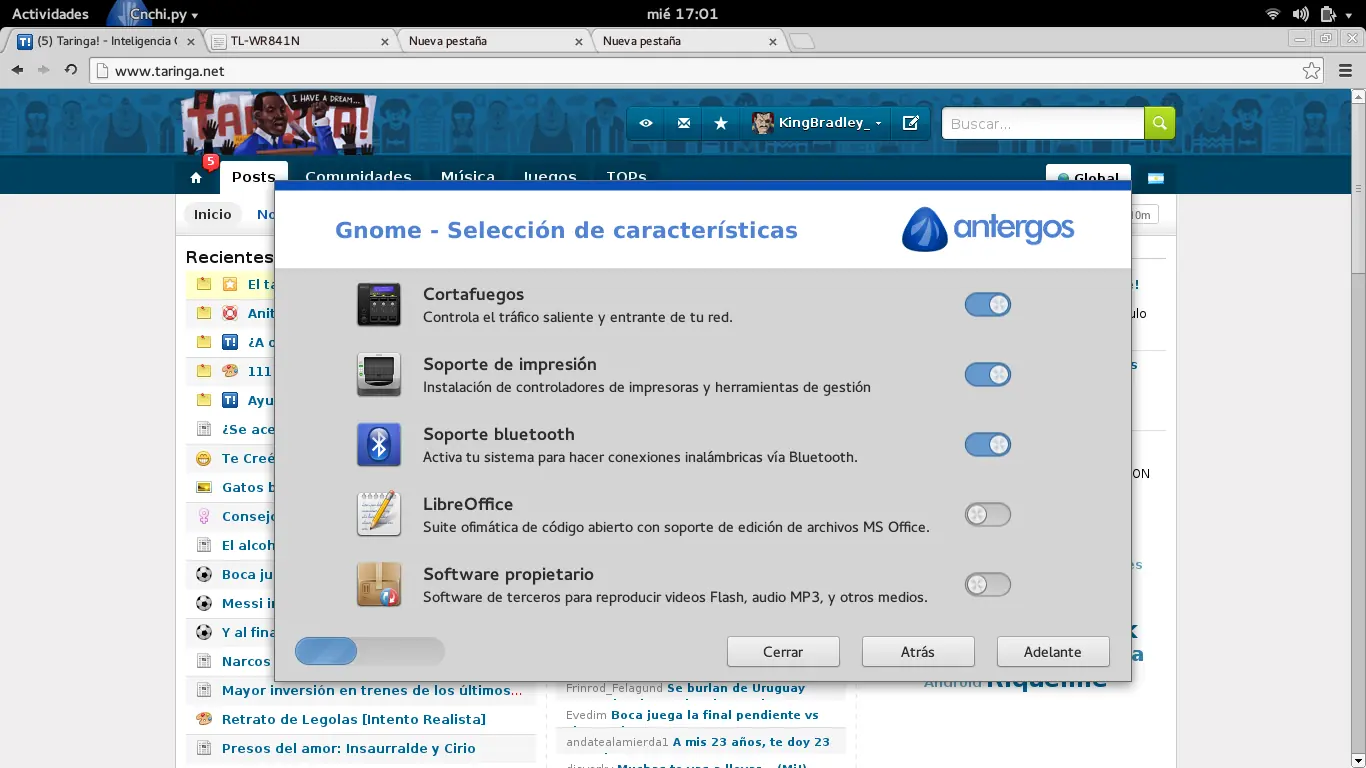Open 'Retrato de Legolas [Intento Realista]' post
This screenshot has width=1366, height=768.
click(x=354, y=719)
